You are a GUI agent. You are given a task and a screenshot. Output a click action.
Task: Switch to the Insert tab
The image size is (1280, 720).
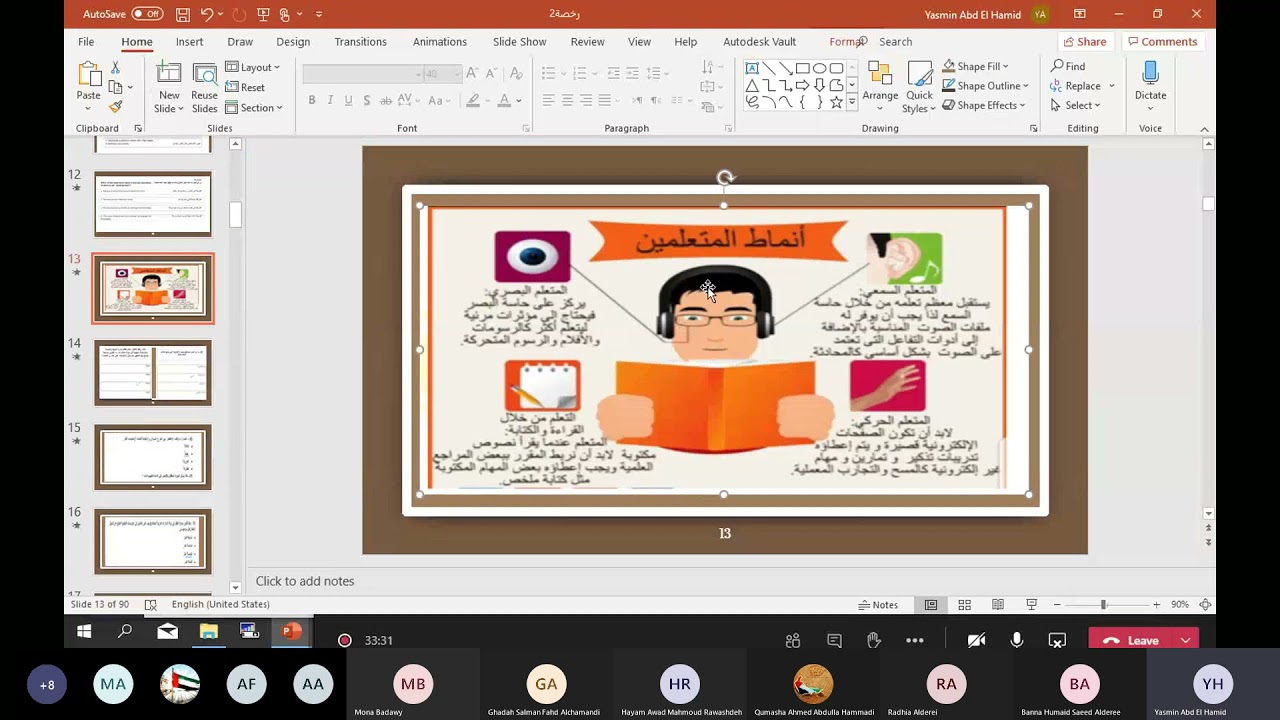pyautogui.click(x=189, y=42)
